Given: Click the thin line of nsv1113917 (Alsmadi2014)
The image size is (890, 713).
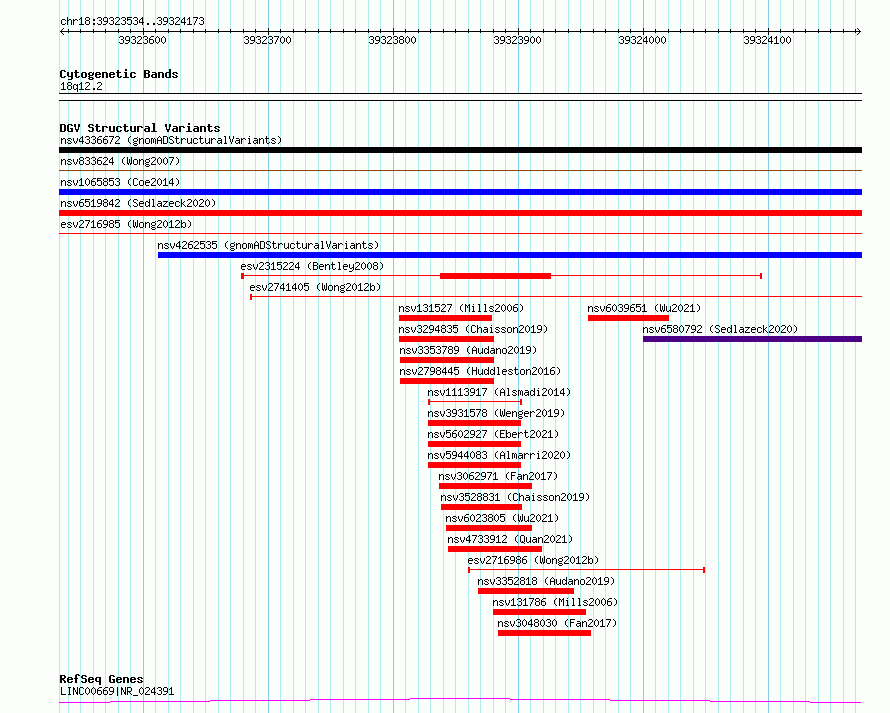Looking at the screenshot, I should point(475,402).
